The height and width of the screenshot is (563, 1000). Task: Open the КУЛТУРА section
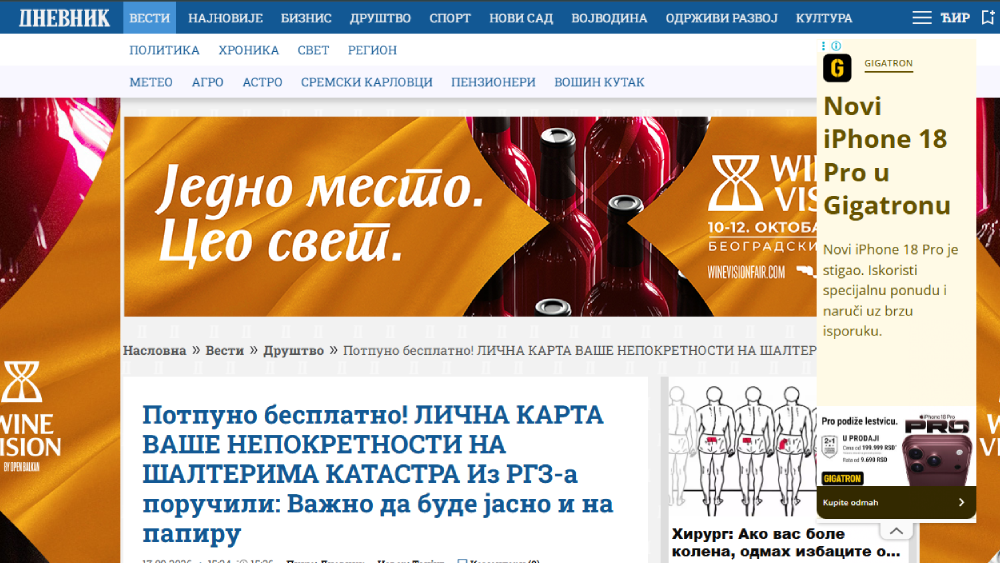coord(824,18)
